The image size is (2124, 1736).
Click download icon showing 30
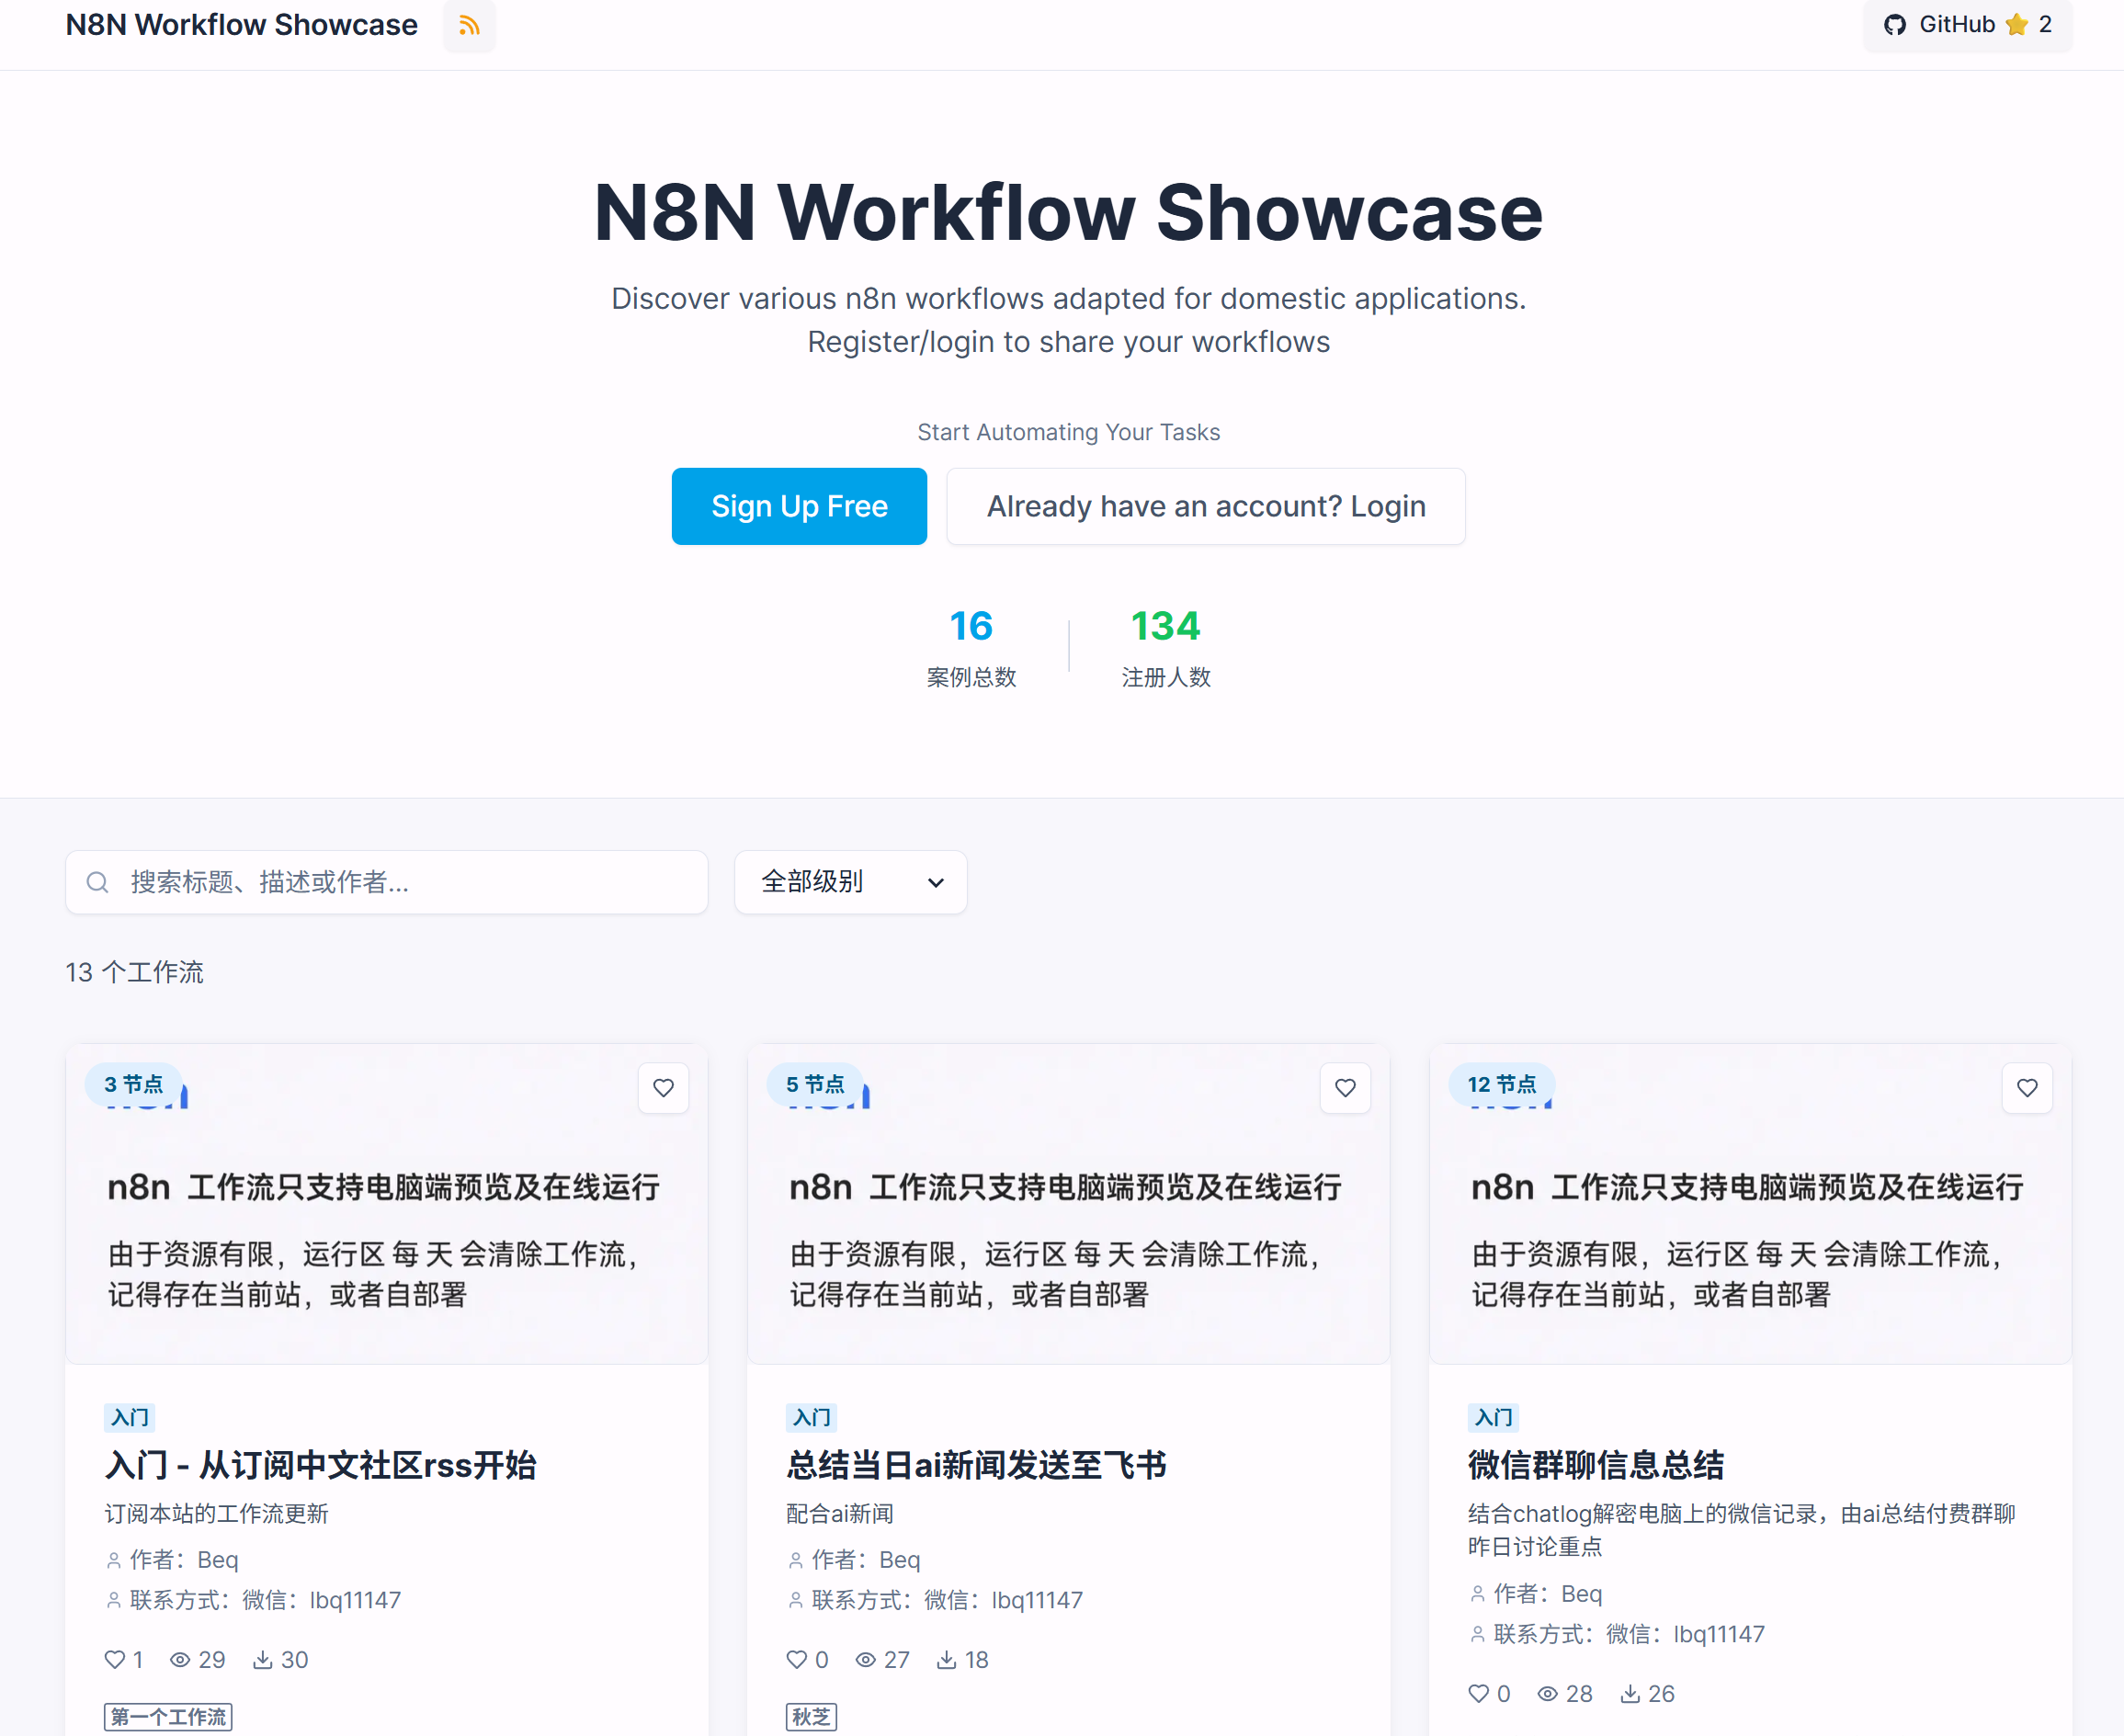[263, 1660]
